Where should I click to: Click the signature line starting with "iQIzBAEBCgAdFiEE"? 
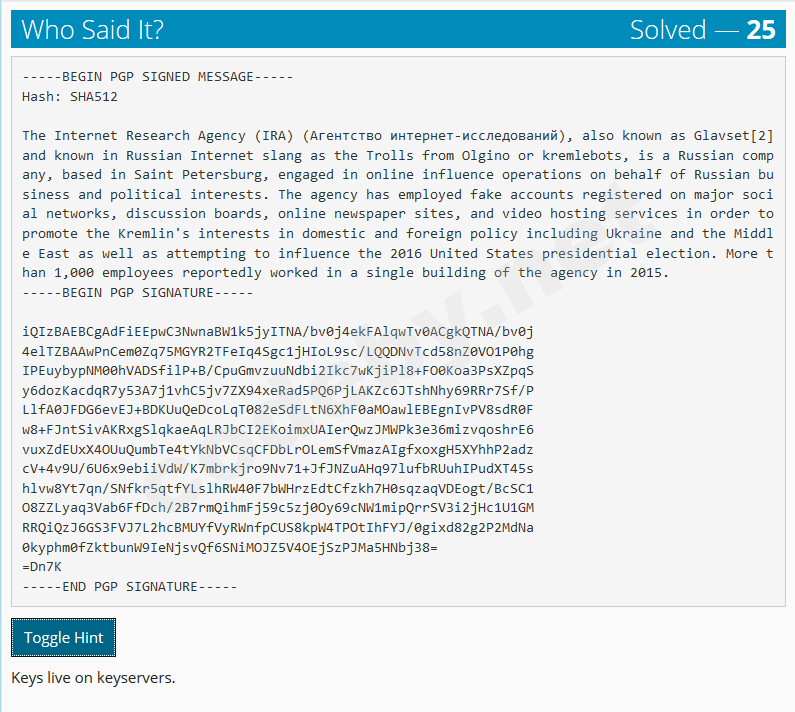coord(278,331)
